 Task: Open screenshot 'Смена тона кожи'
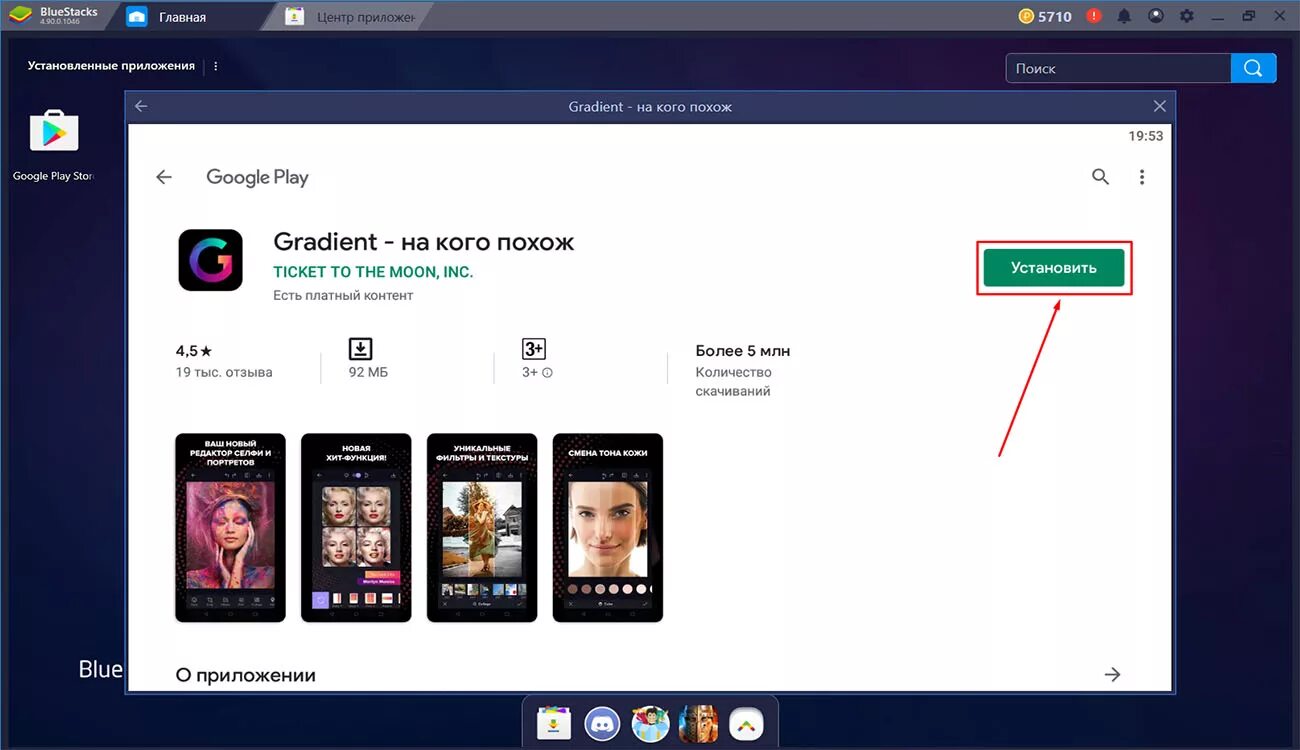[x=608, y=528]
